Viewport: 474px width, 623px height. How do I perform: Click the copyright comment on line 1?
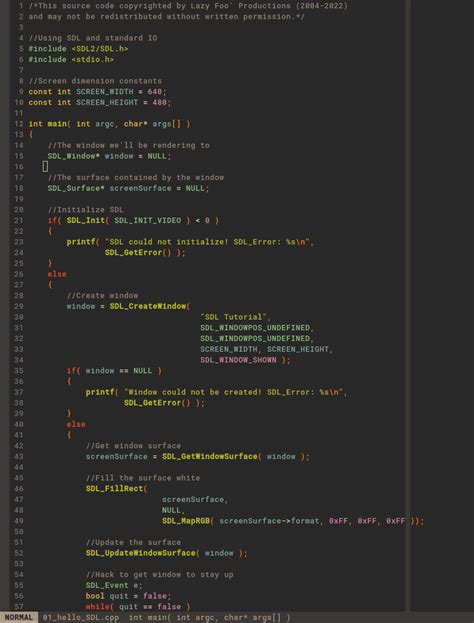coord(188,6)
